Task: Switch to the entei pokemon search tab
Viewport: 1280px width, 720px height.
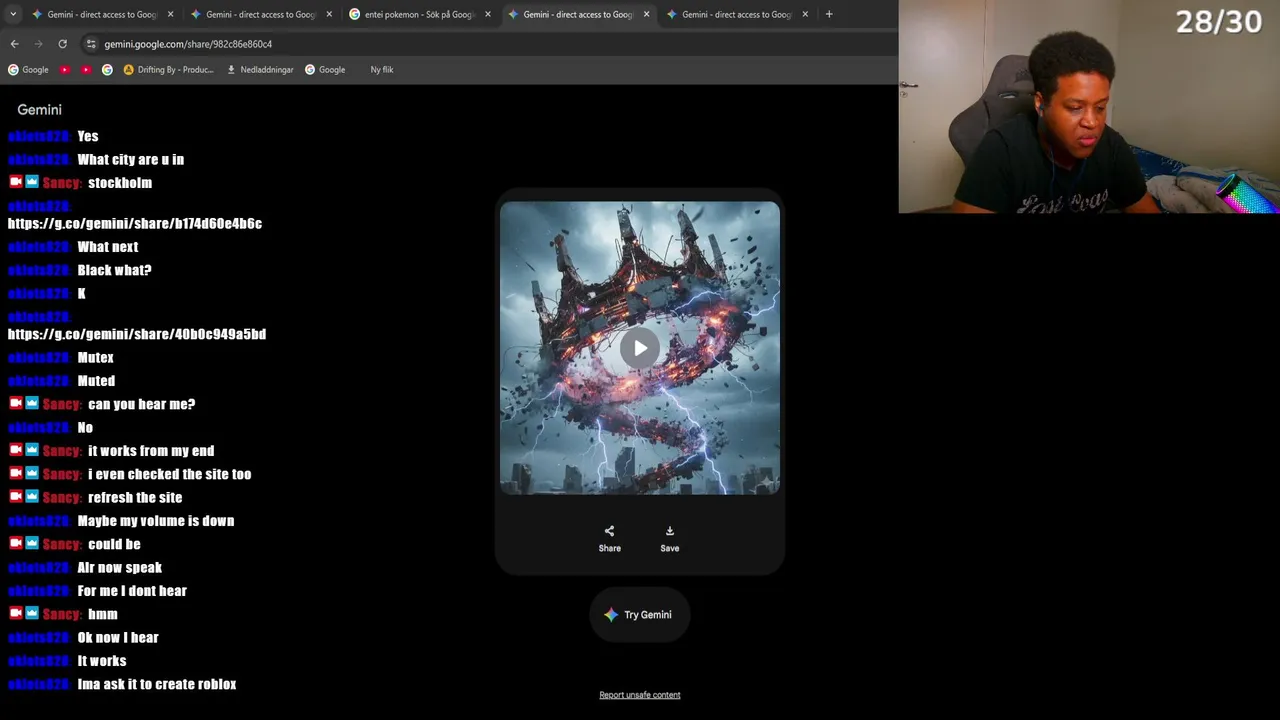Action: pyautogui.click(x=418, y=14)
